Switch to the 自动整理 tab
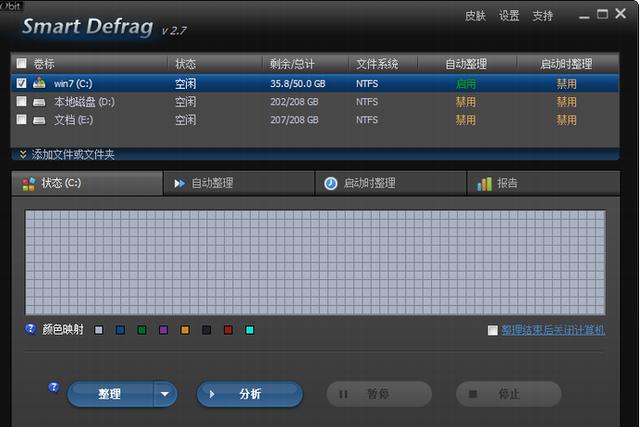The height and width of the screenshot is (427, 640). 239,183
